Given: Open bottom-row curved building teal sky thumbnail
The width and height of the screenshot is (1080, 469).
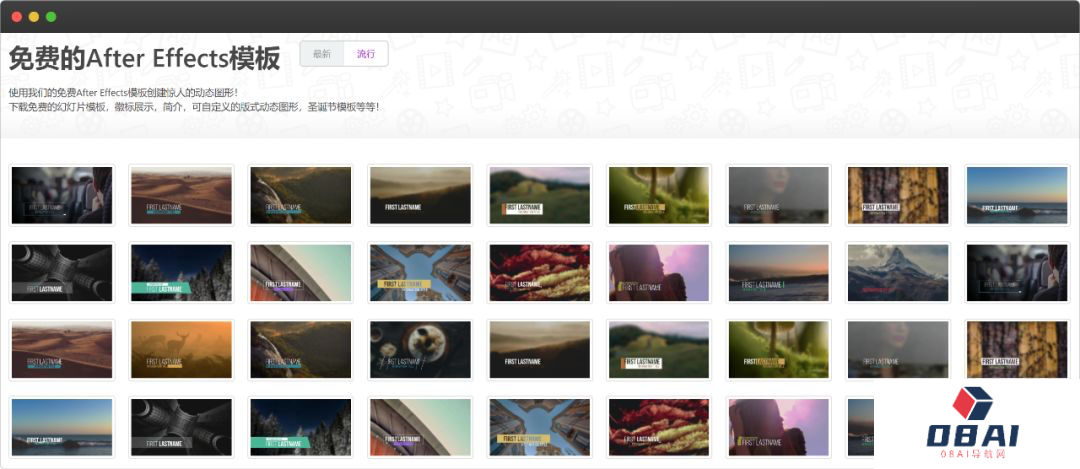Looking at the screenshot, I should (420, 427).
